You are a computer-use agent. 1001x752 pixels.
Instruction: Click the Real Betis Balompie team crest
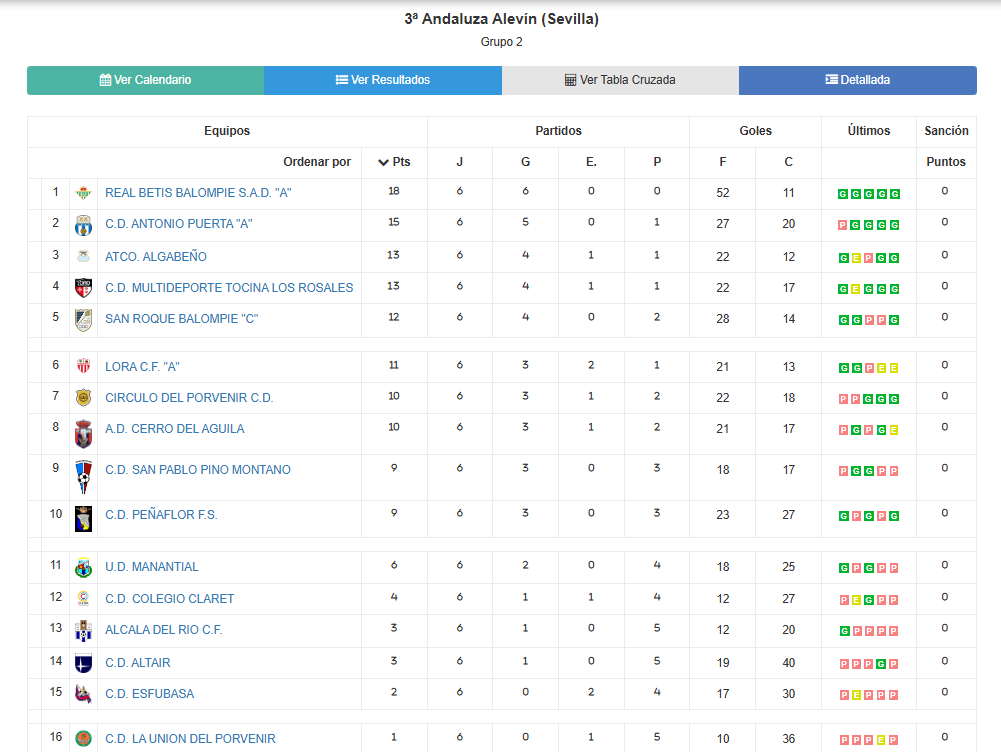coord(83,193)
